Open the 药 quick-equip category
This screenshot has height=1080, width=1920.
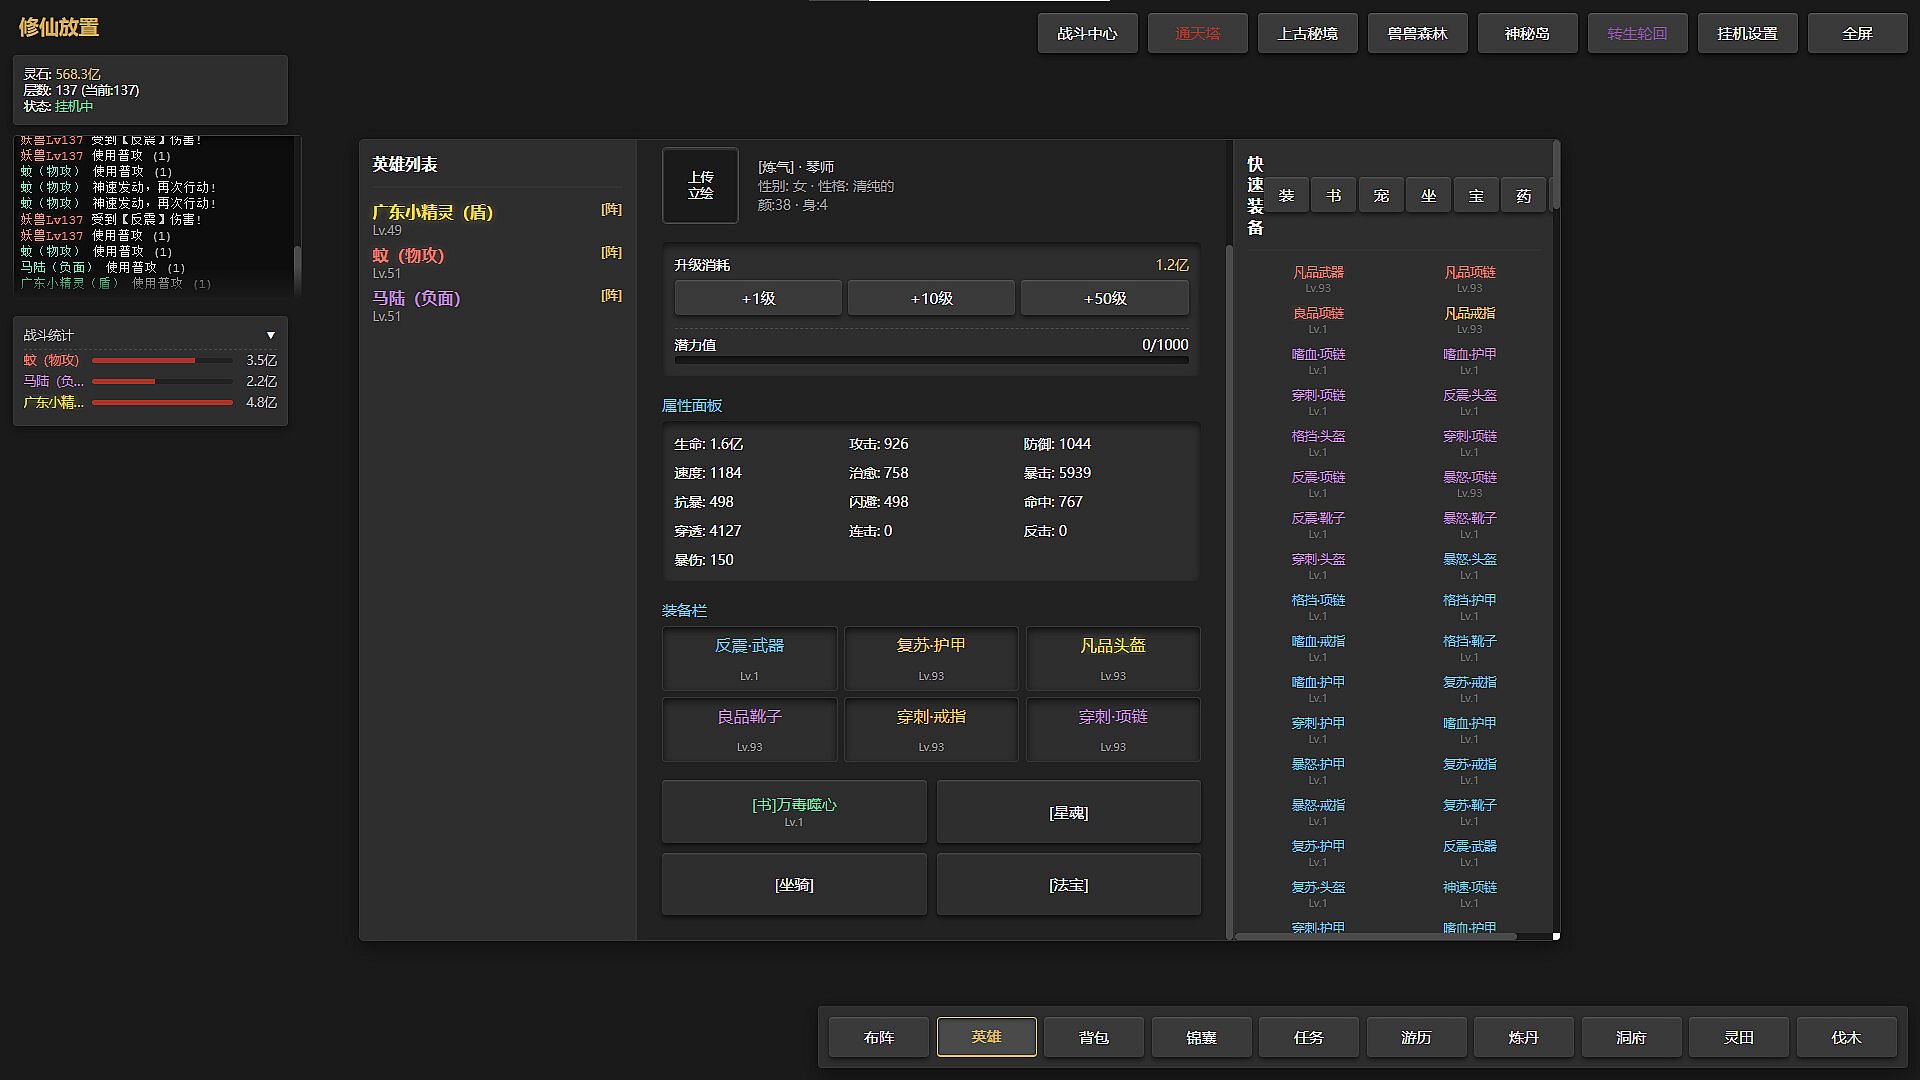click(1523, 196)
